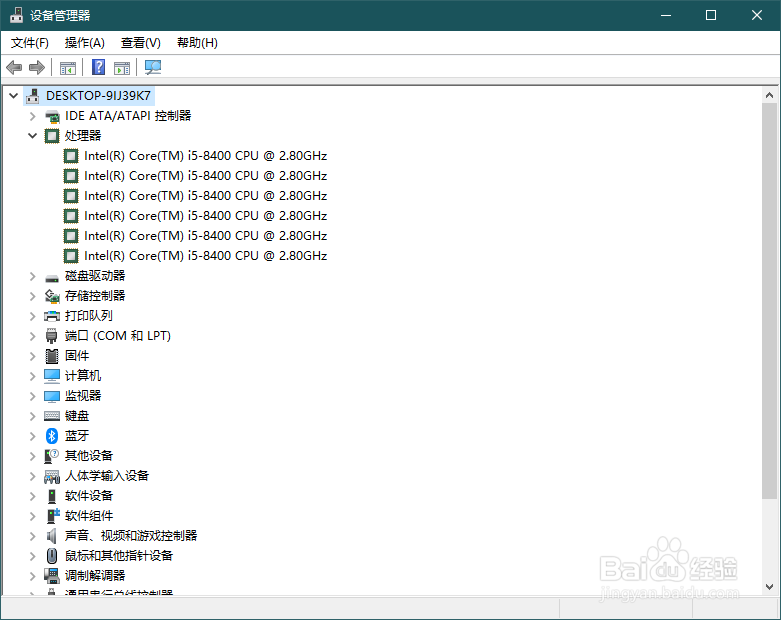
Task: Click the 声音、视频和游戏控制器 speaker icon
Action: (x=51, y=536)
